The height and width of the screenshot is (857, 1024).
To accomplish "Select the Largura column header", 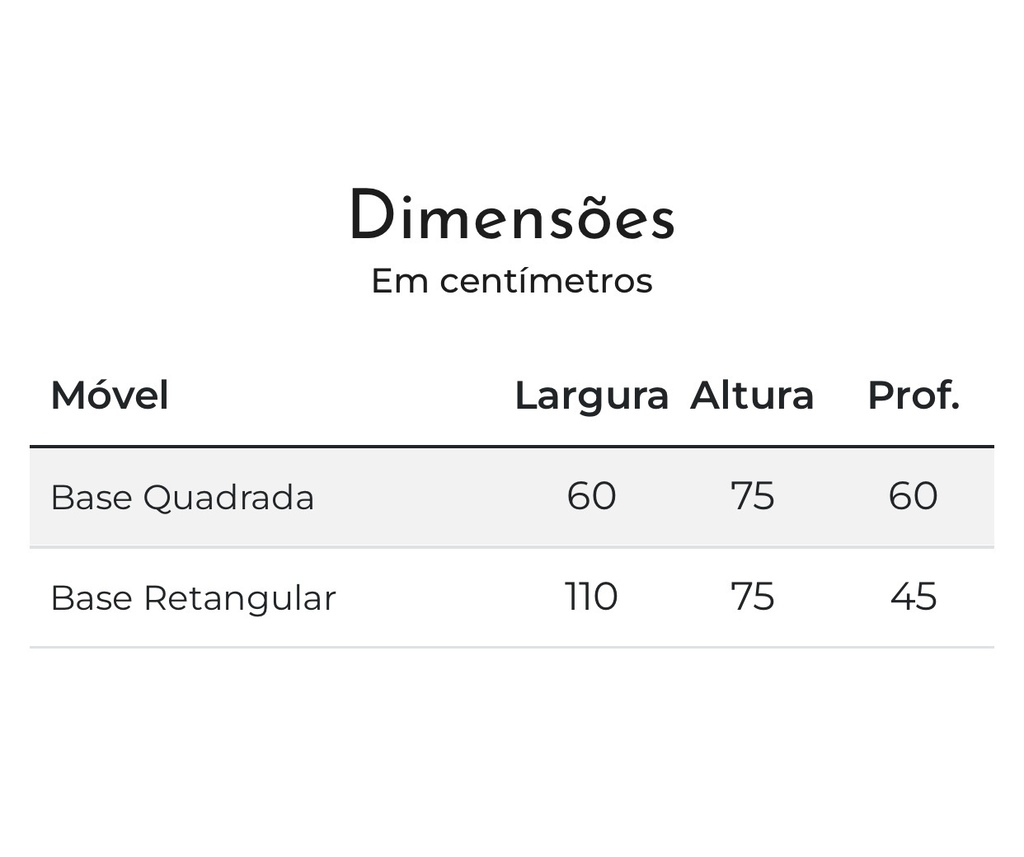I will point(592,396).
